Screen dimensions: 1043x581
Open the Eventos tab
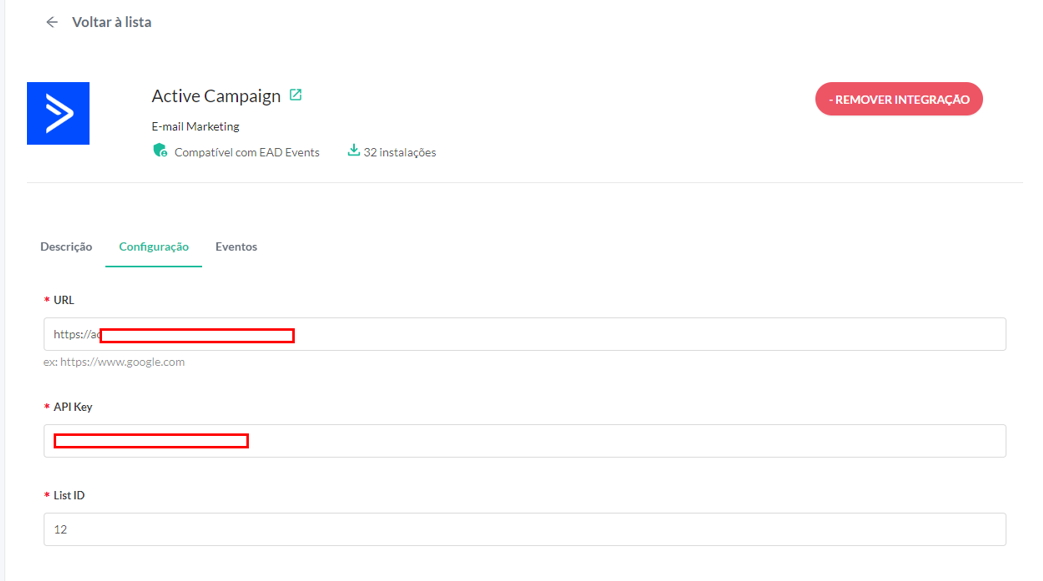(x=236, y=247)
